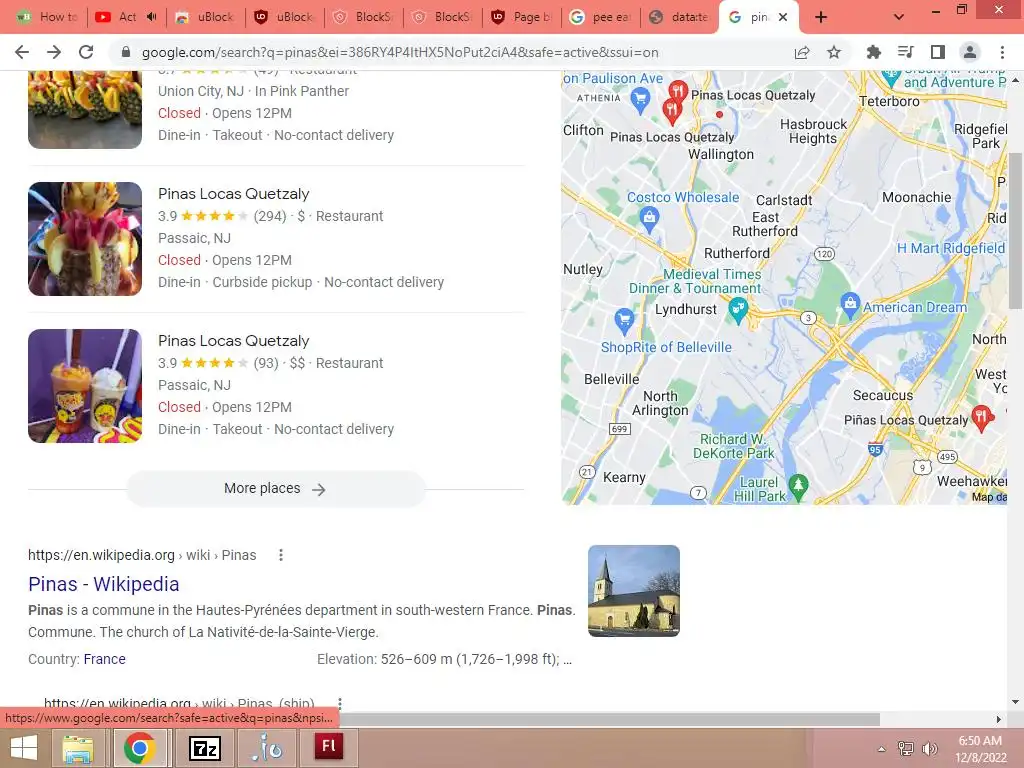The width and height of the screenshot is (1024, 768).
Task: Select the H Mart Ridgefield label on map
Action: pos(951,248)
